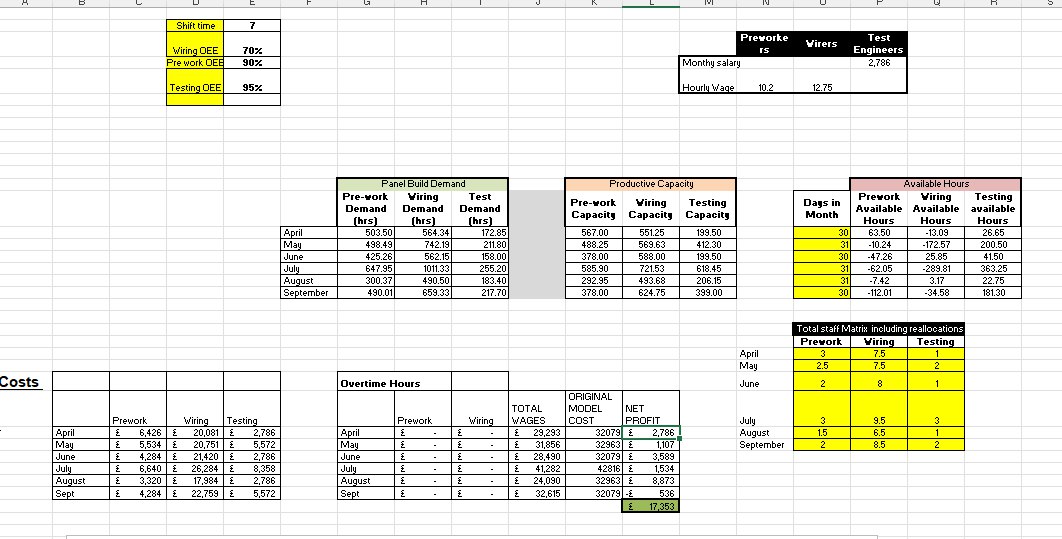The width and height of the screenshot is (1062, 539).
Task: Select April pre-work demand 503.50
Action: coord(366,232)
